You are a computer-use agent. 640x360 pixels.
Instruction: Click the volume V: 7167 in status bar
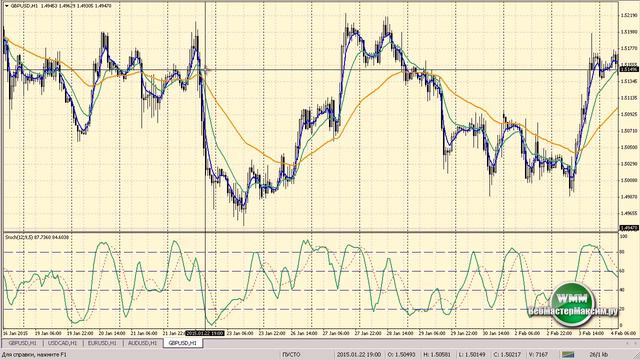pyautogui.click(x=538, y=355)
